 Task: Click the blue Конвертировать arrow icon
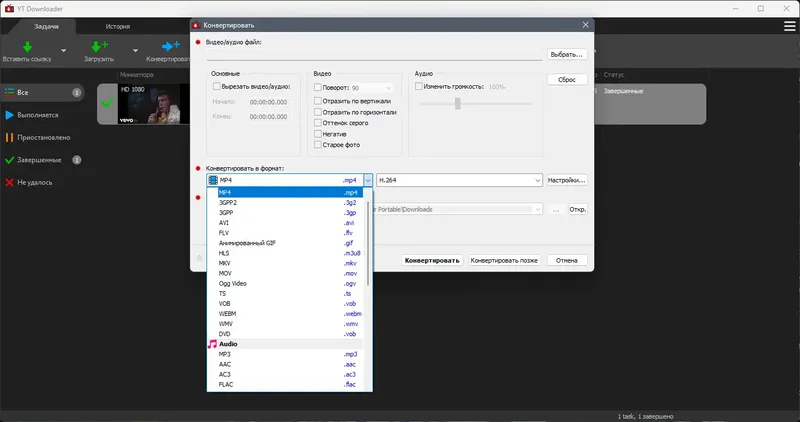pos(170,46)
